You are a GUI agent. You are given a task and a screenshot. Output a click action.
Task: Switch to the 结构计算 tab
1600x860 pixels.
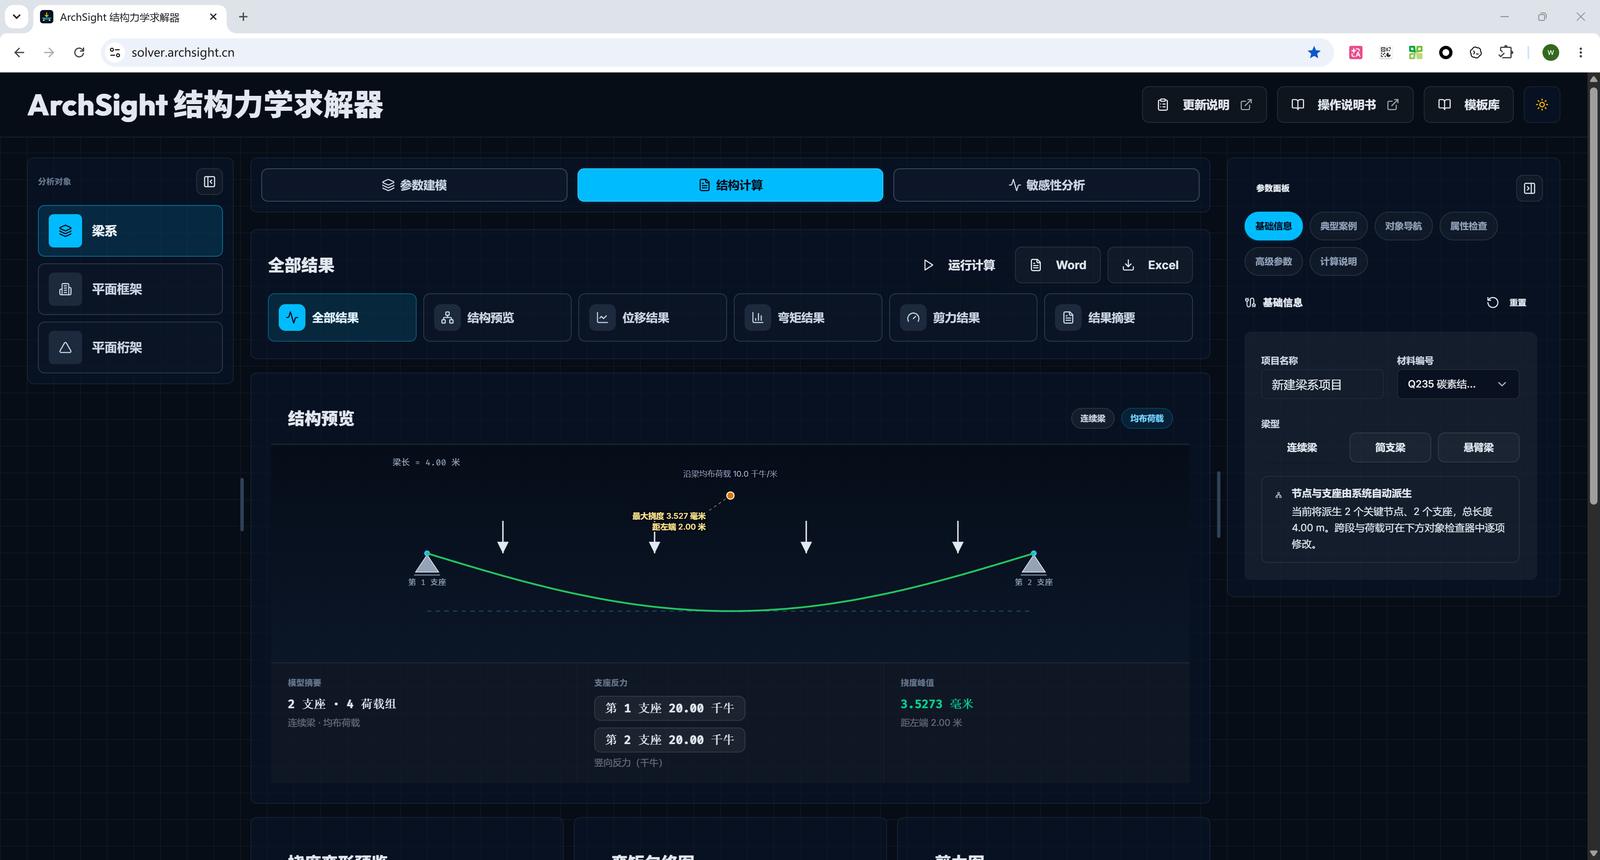[730, 185]
